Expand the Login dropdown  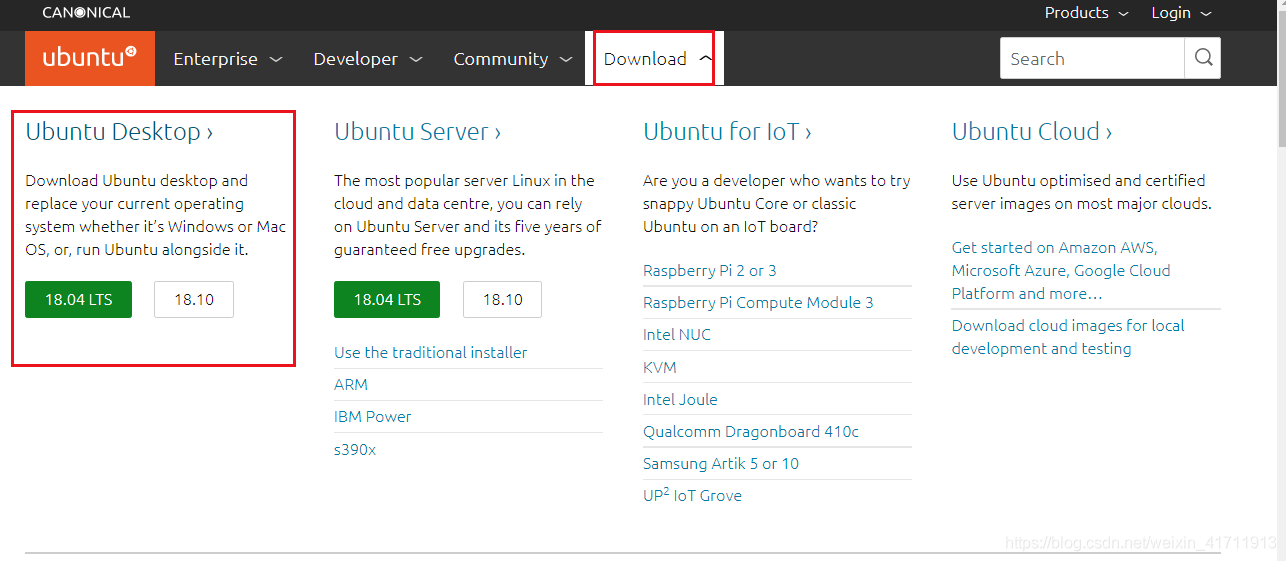tap(1181, 13)
